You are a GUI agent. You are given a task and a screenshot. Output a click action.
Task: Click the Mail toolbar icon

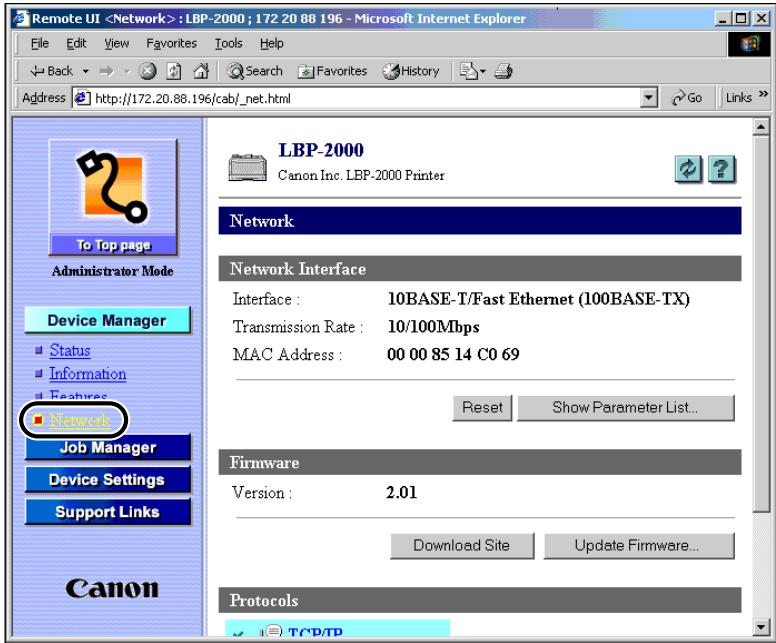click(x=468, y=71)
